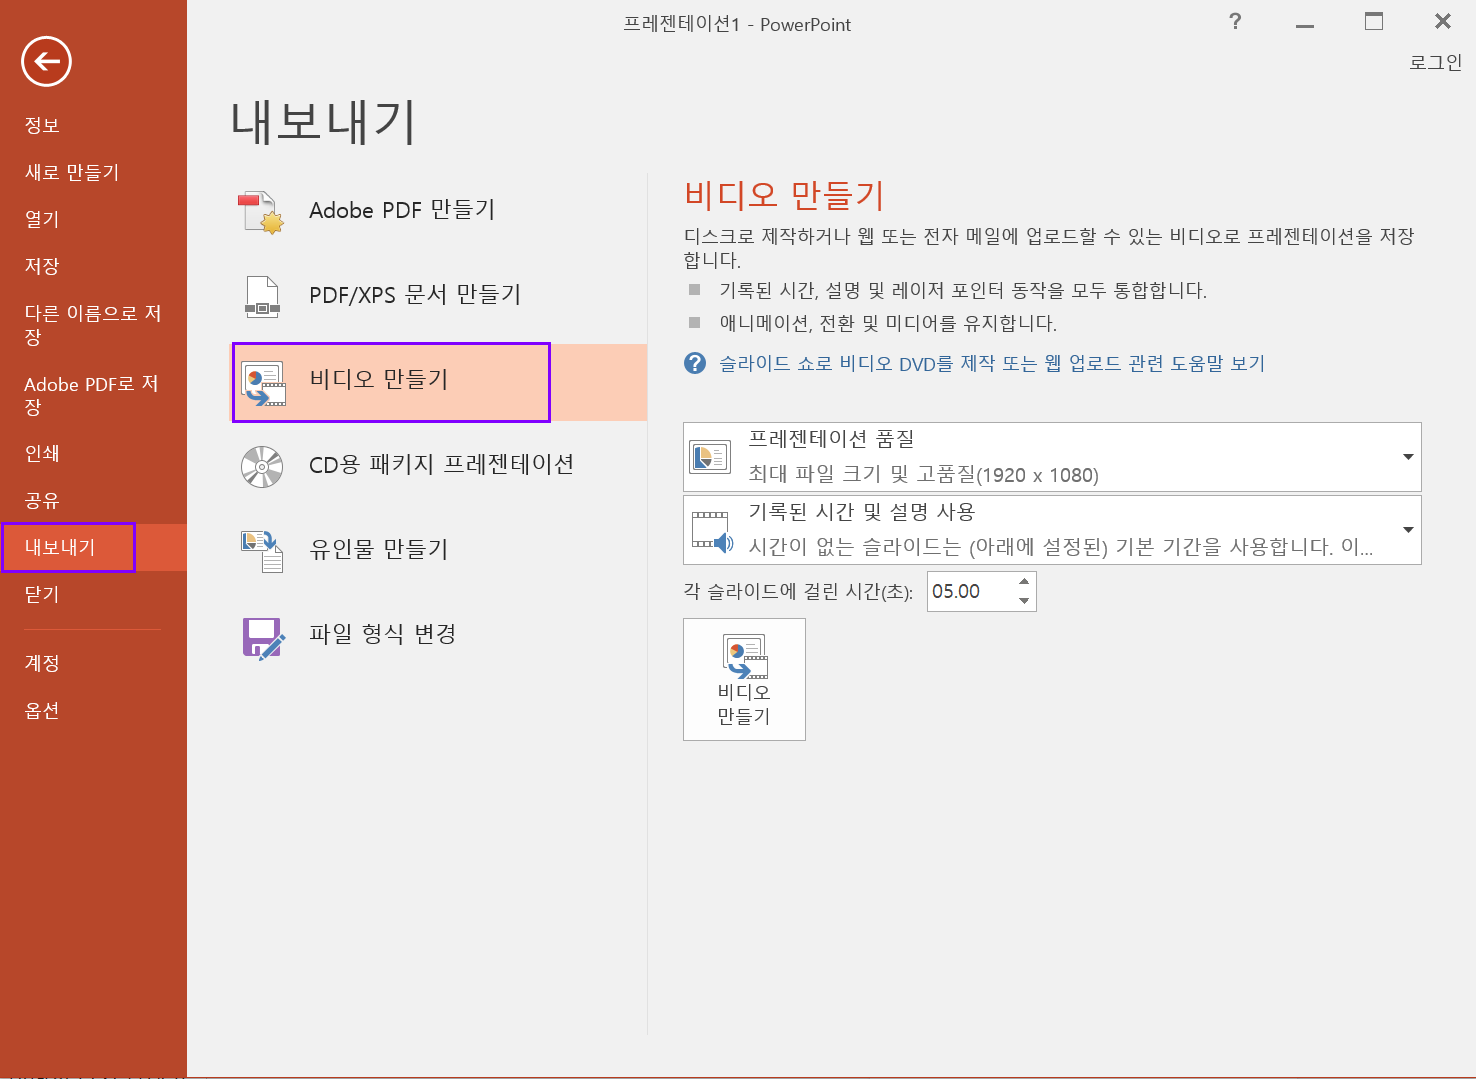The image size is (1476, 1079).
Task: Go back using the circled arrow button
Action: 46,62
